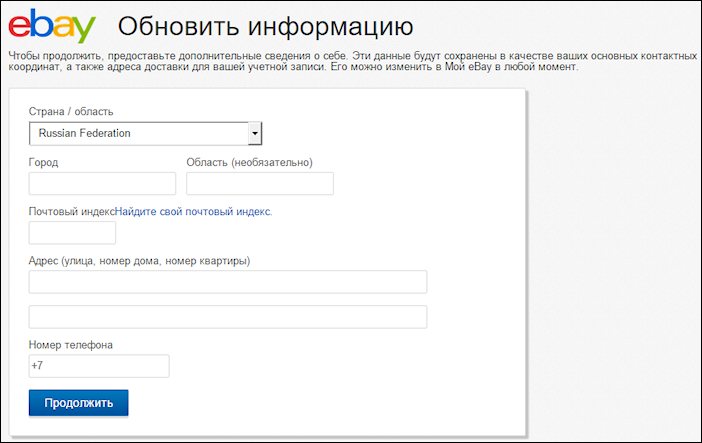Screen dimensions: 702x443
Task: Click the Обновить информацию heading
Action: (265, 26)
